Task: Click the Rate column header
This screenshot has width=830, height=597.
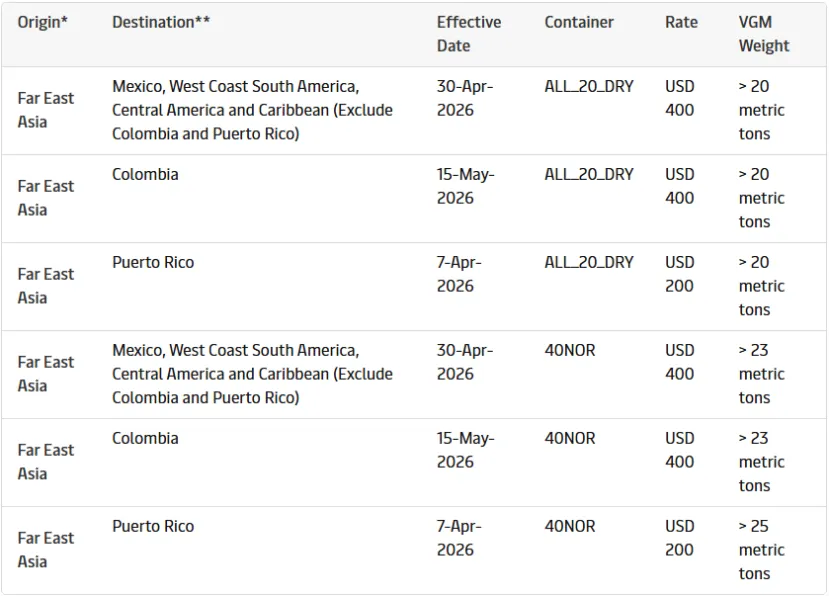Action: [x=681, y=22]
